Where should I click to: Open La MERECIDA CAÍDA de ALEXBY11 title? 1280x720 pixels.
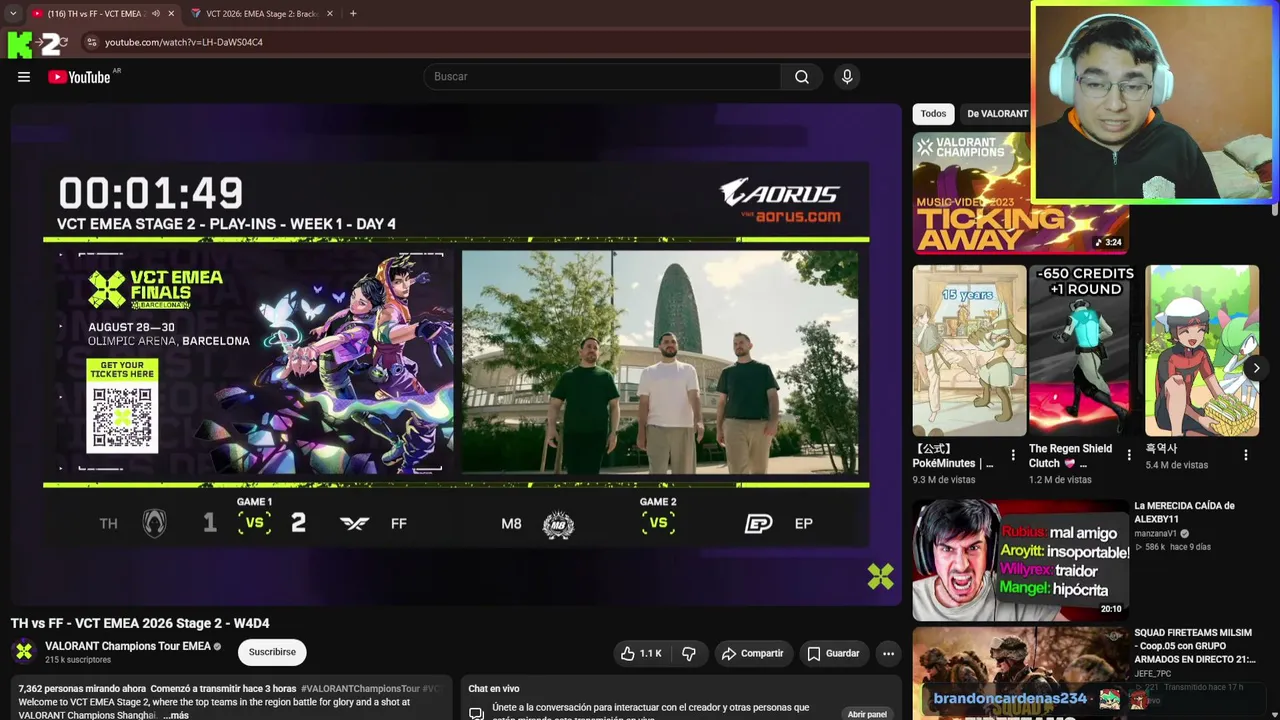point(1184,512)
